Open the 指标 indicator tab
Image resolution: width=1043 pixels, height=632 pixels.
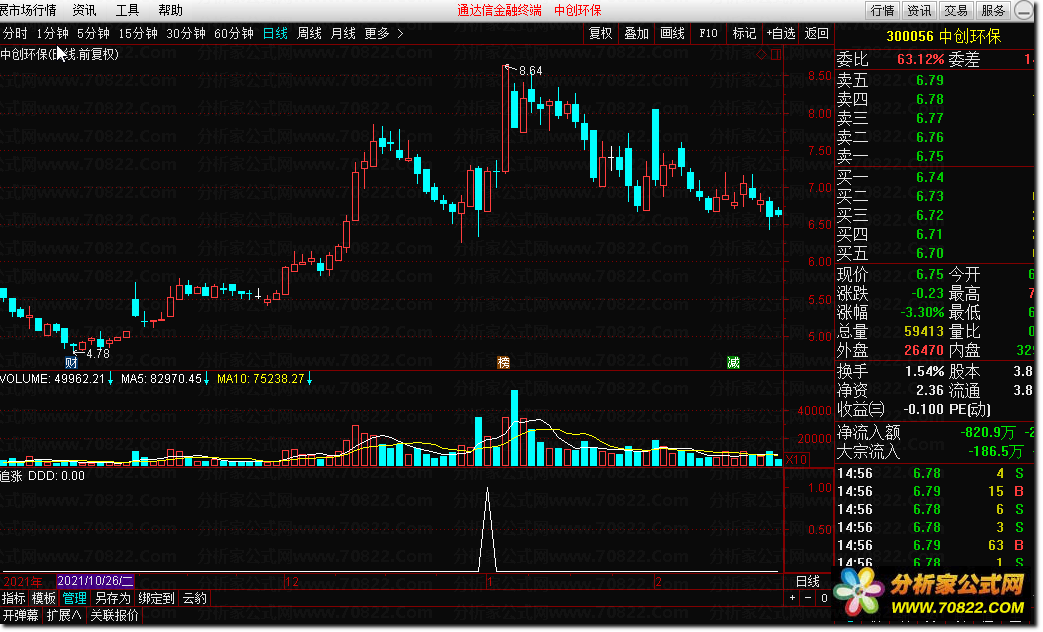click(13, 598)
